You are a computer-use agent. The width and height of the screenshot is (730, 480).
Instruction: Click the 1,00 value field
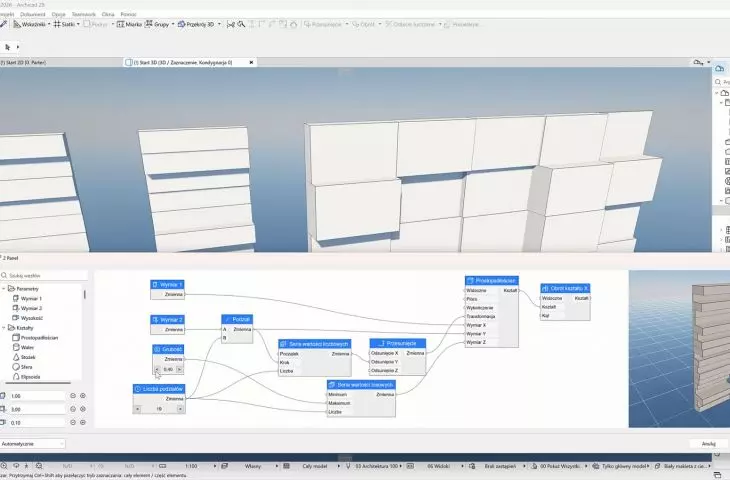click(x=37, y=396)
